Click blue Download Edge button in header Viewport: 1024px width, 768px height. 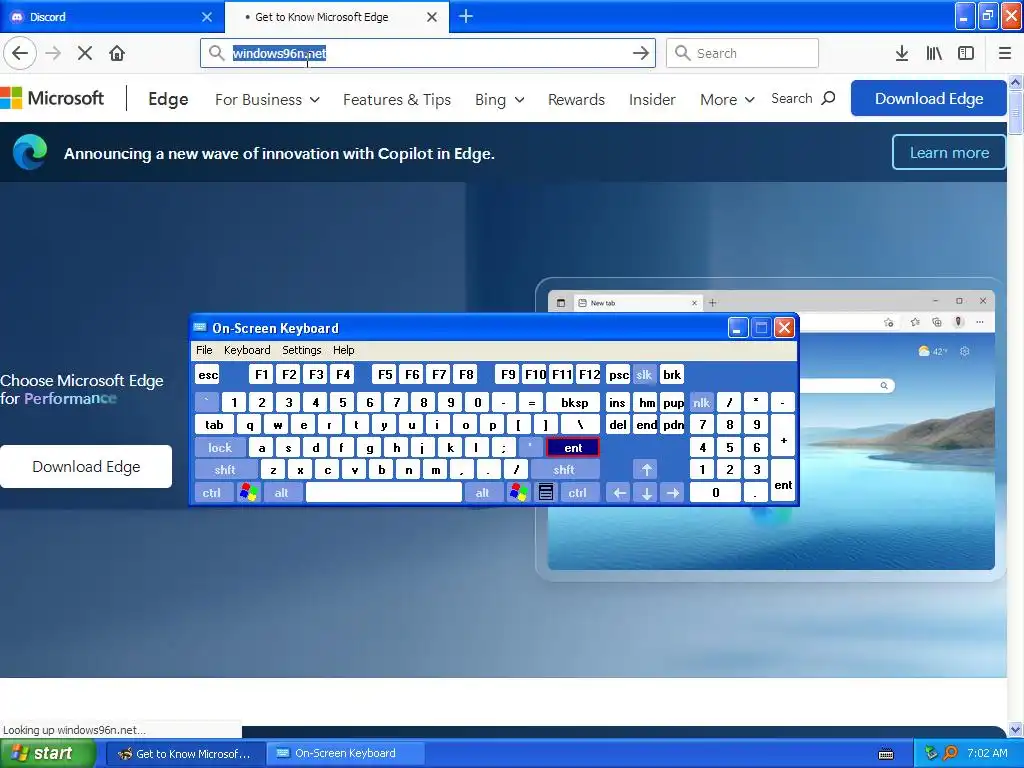click(x=929, y=99)
